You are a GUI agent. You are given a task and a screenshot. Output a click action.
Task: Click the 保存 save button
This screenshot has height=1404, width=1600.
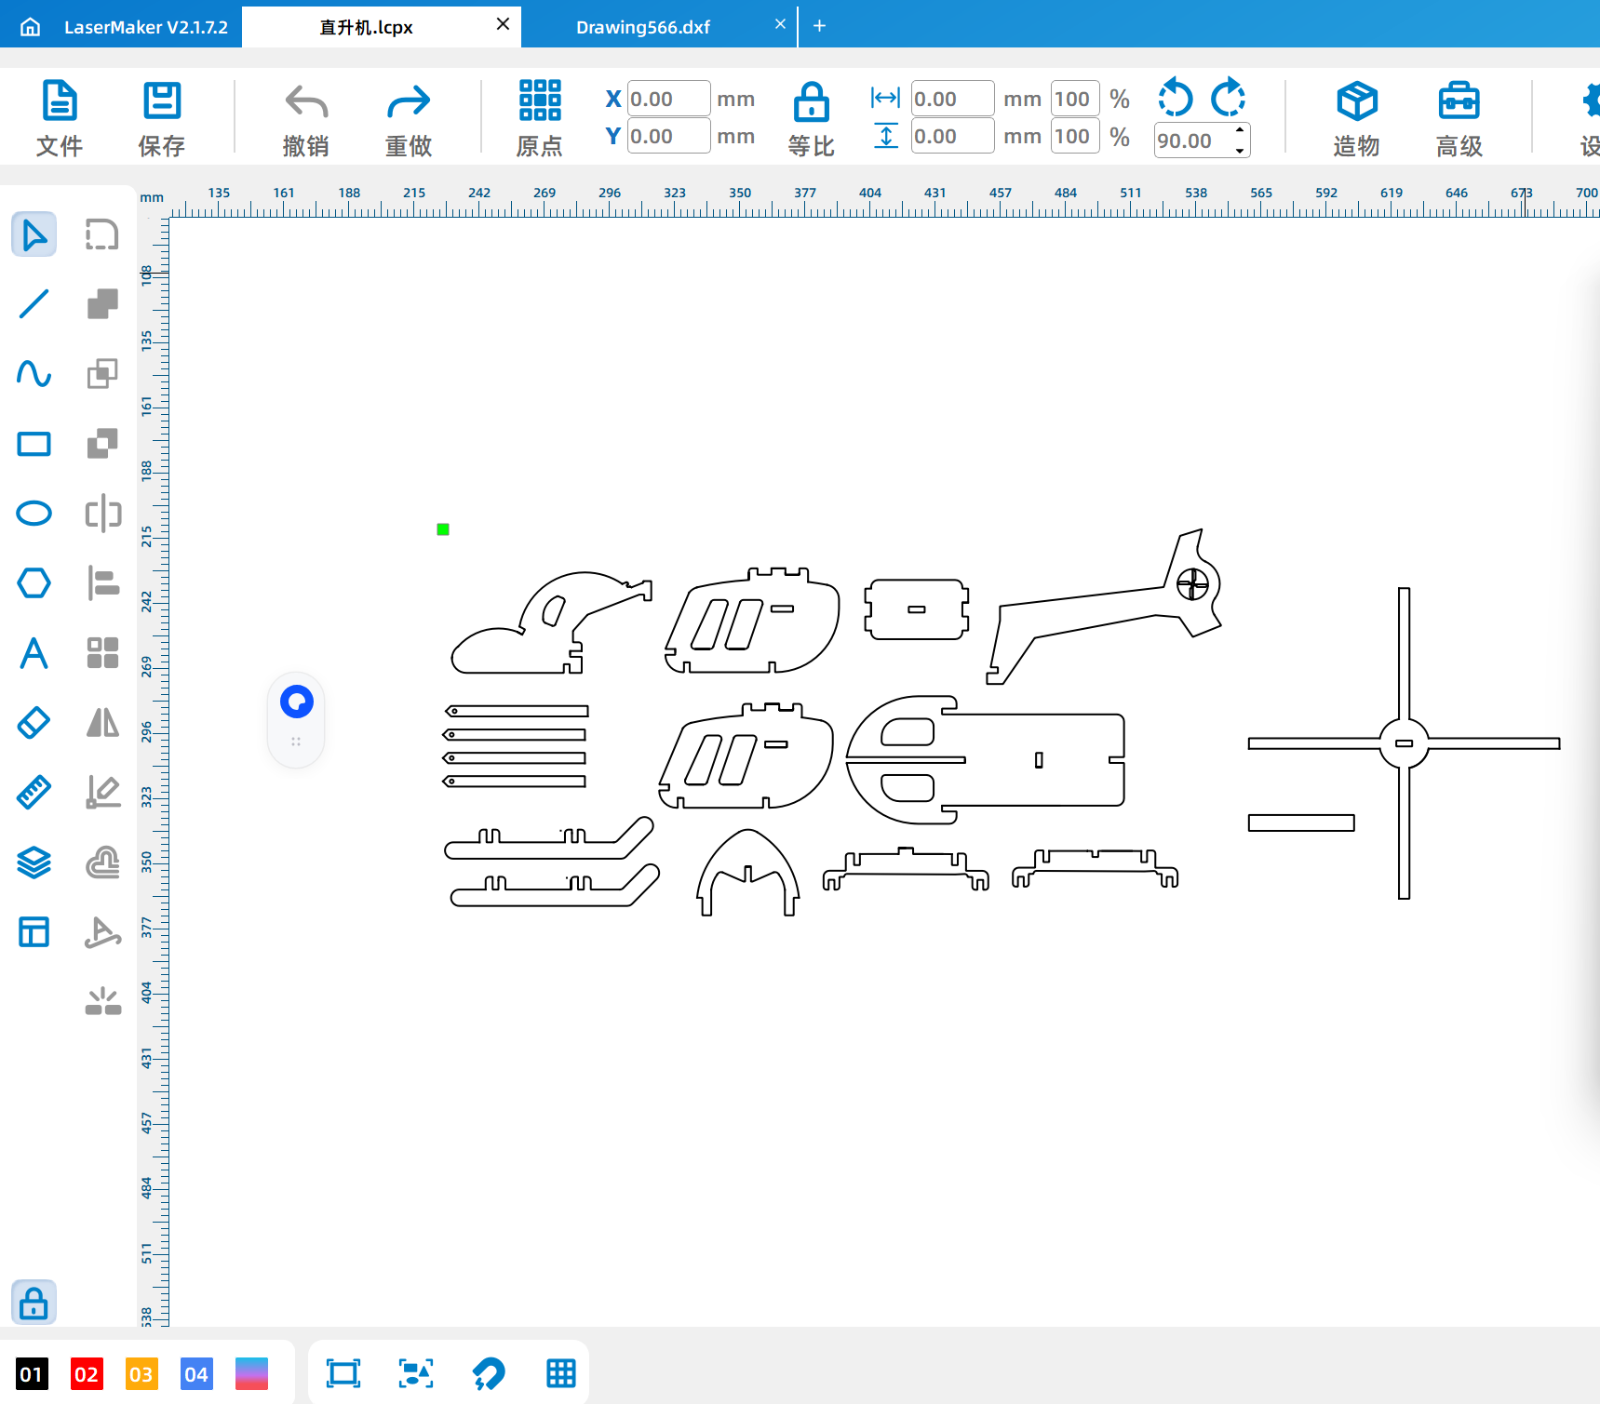(162, 119)
